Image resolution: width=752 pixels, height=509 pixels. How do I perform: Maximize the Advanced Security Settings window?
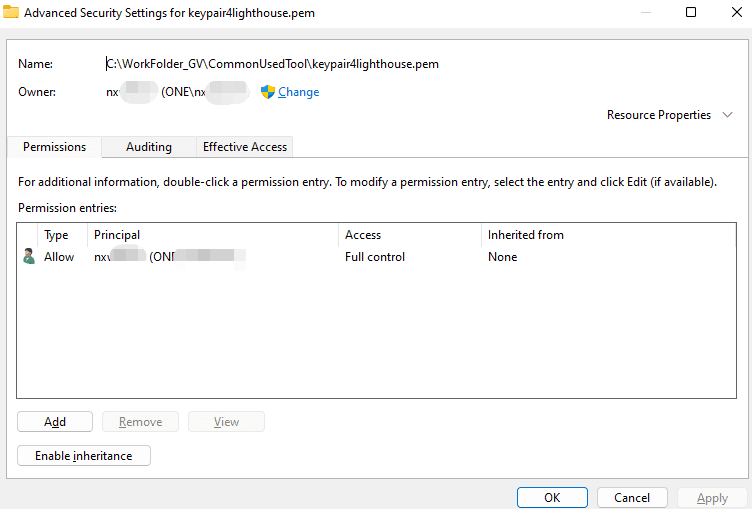tap(691, 13)
